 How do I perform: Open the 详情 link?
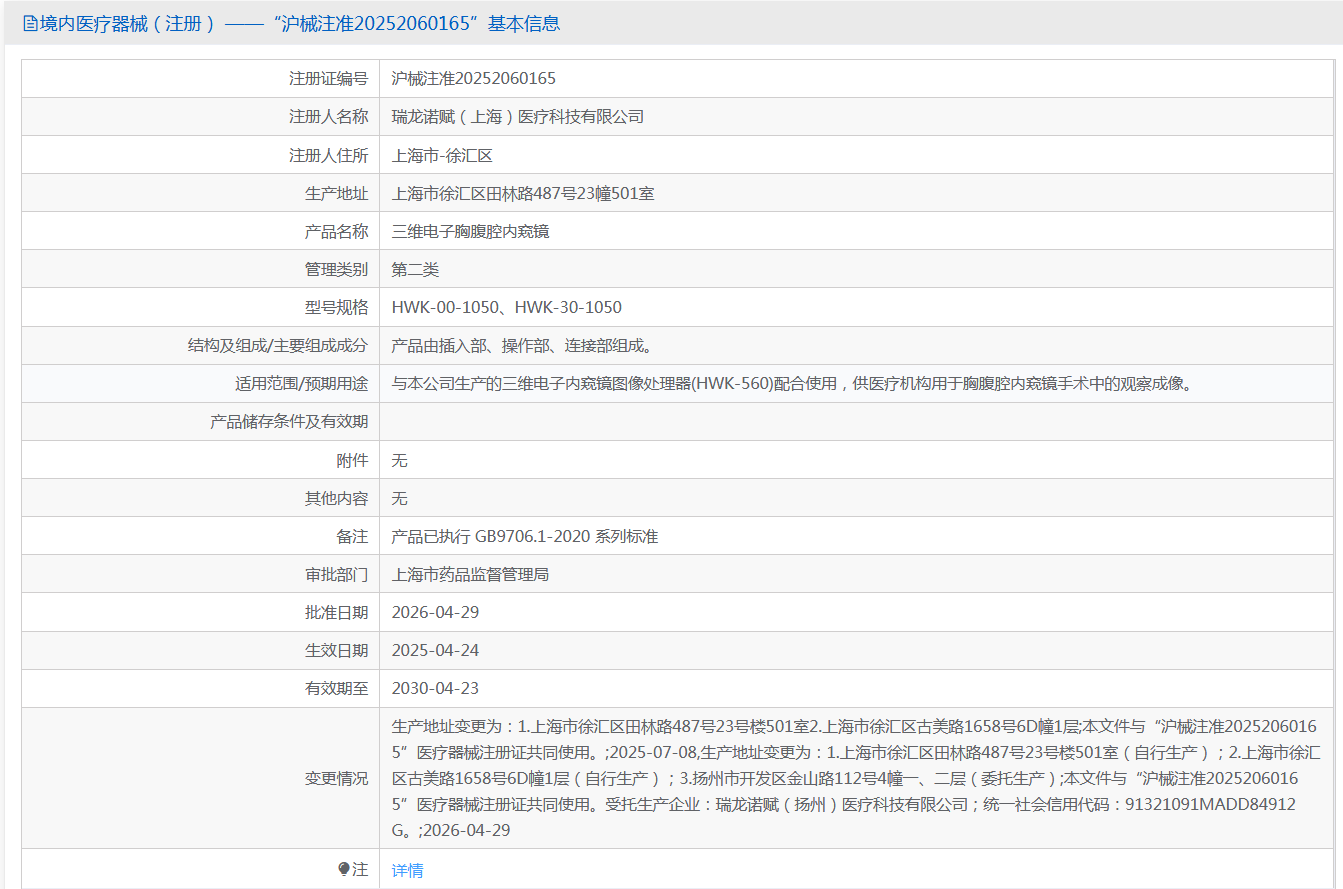pyautogui.click(x=408, y=870)
